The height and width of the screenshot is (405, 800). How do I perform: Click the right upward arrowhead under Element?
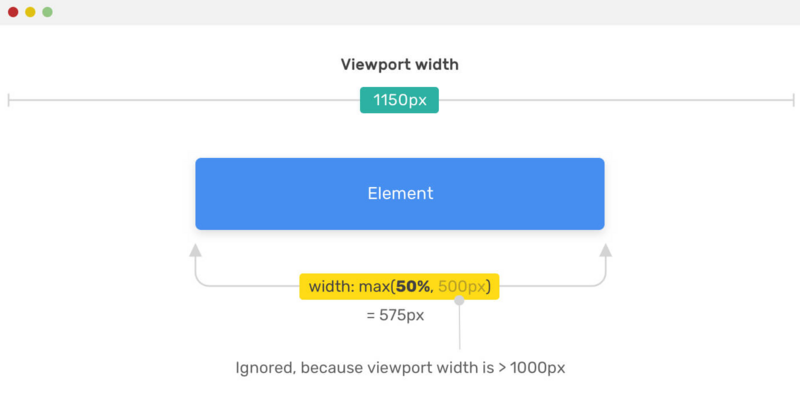click(604, 250)
